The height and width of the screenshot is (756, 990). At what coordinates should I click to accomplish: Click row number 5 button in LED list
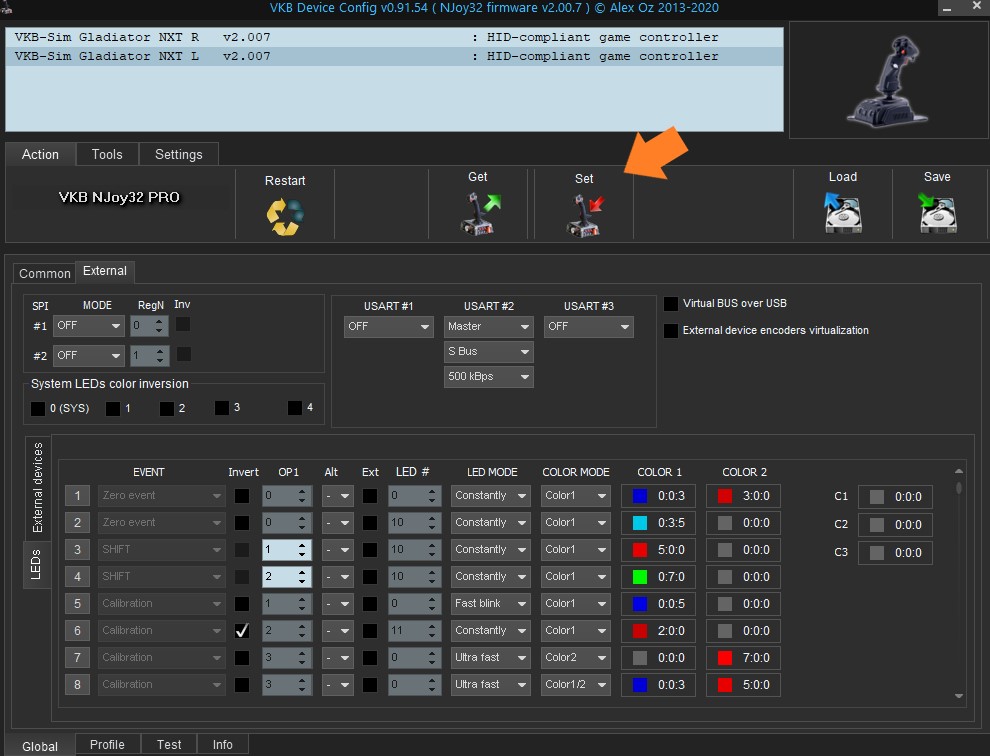point(77,604)
